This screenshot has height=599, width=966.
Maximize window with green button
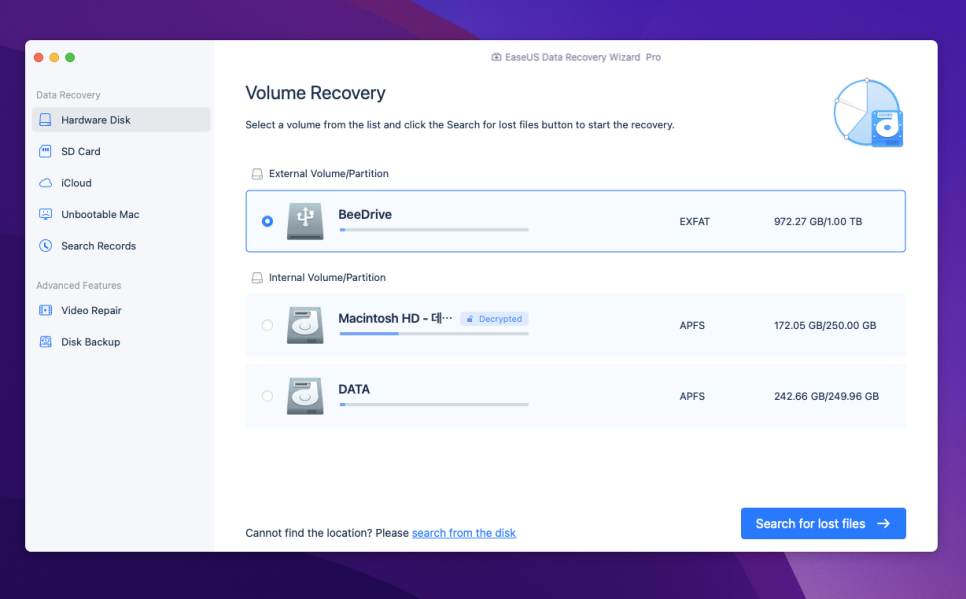click(x=70, y=57)
